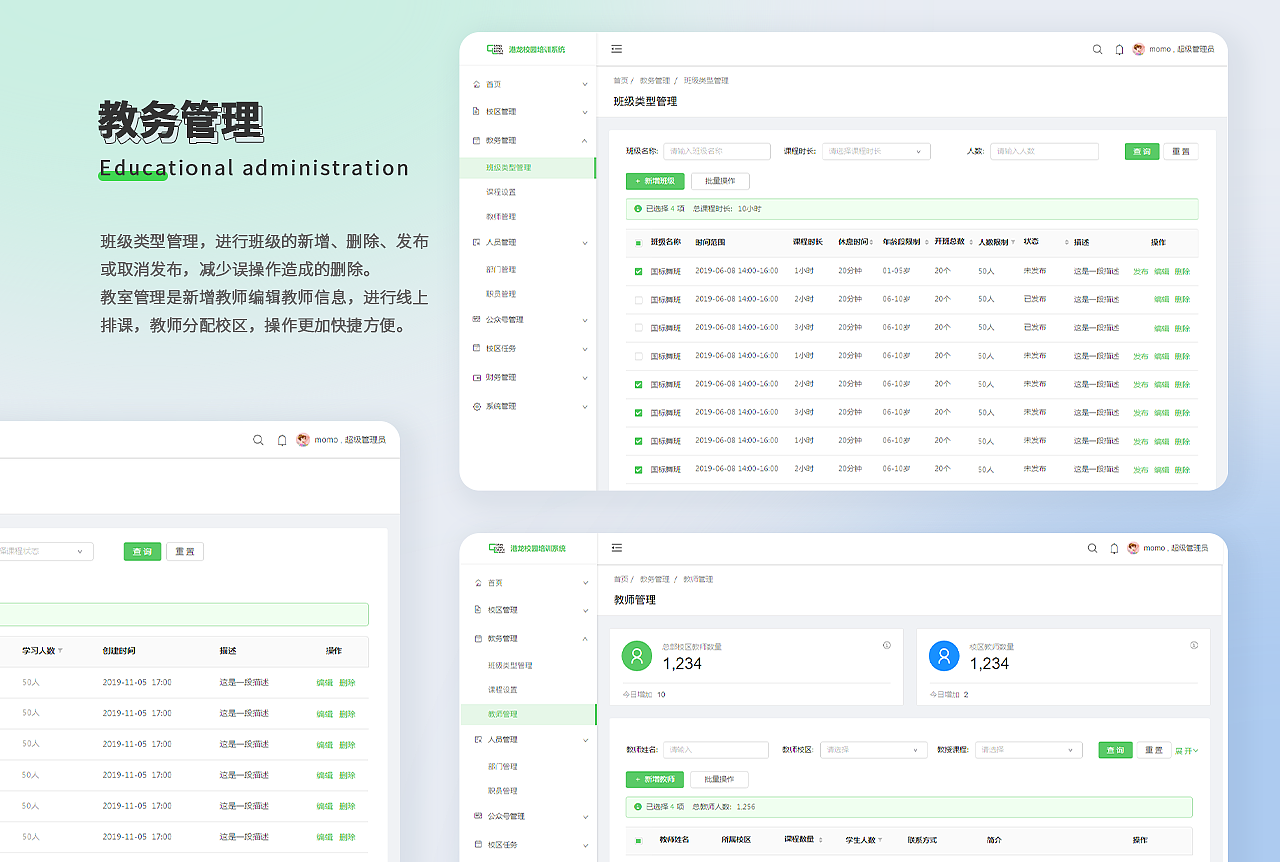Click the blue campus-teacher-count icon
This screenshot has width=1280, height=862.
pos(944,656)
